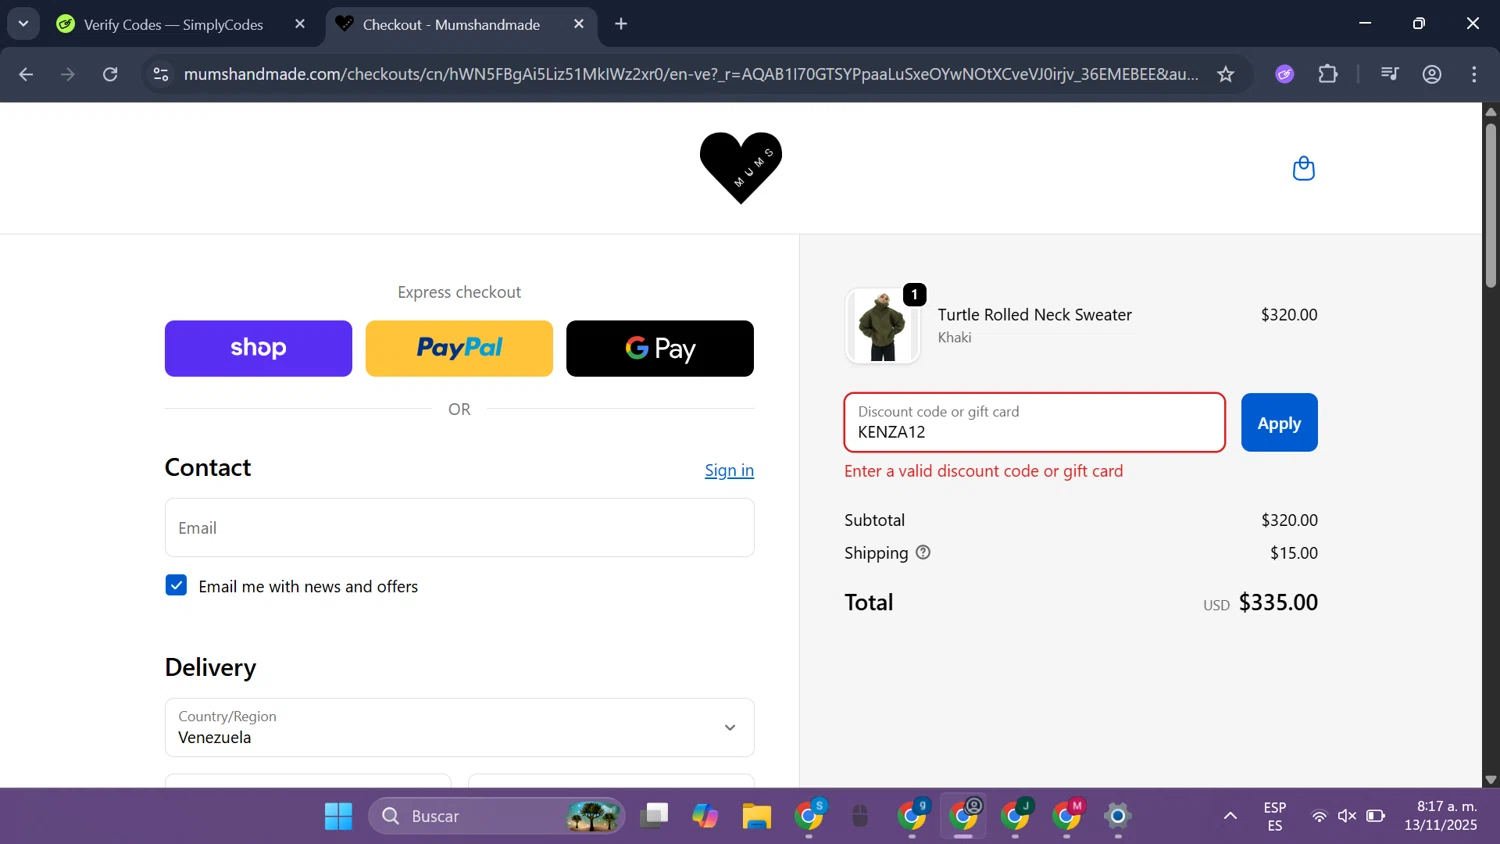1500x844 pixels.
Task: Choose Google Pay express checkout
Action: [x=660, y=348]
